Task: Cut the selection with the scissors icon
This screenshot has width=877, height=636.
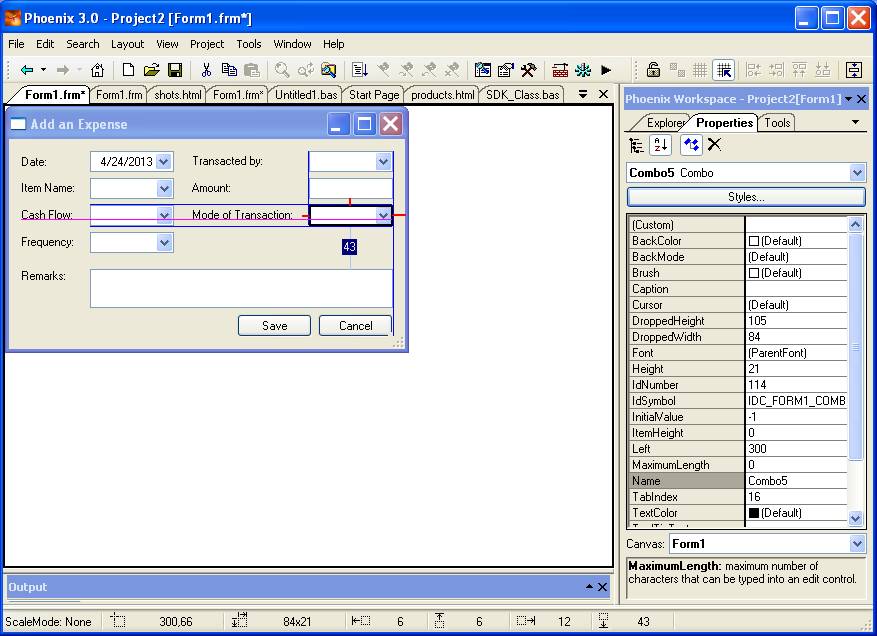Action: click(x=206, y=70)
